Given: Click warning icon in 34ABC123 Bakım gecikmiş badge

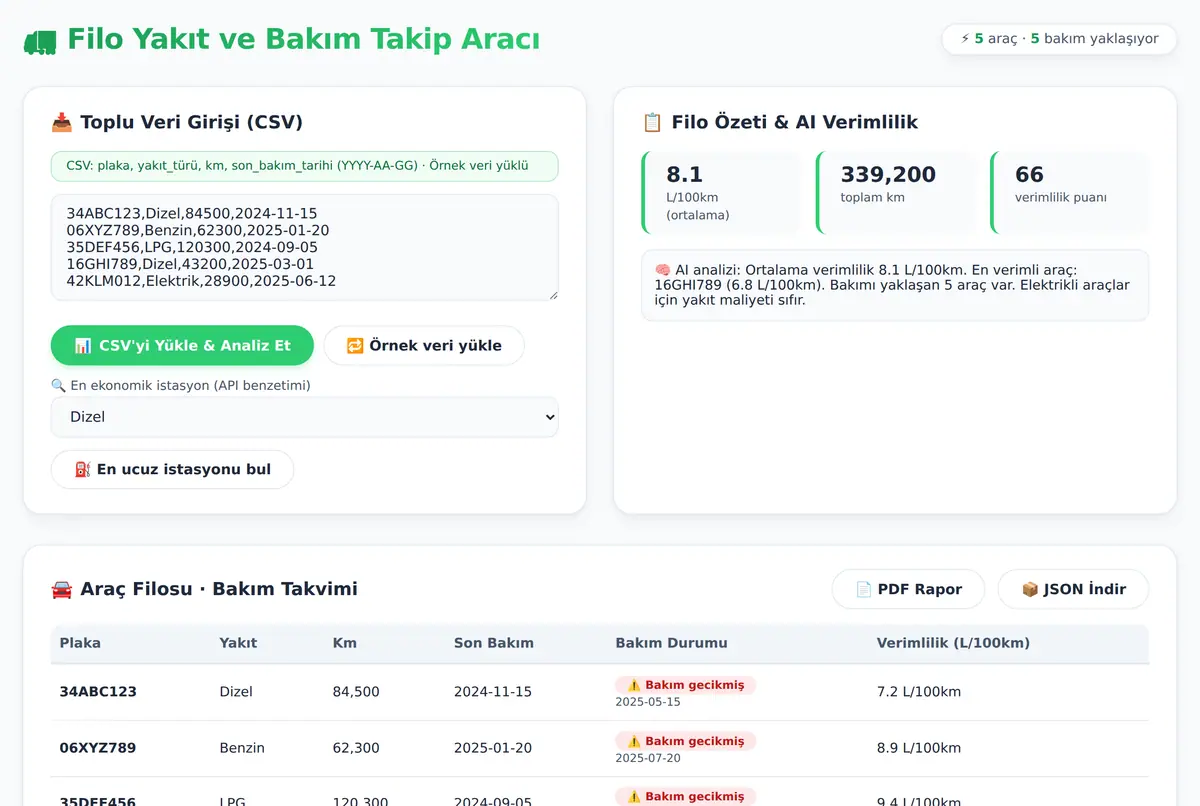Looking at the screenshot, I should (x=634, y=685).
